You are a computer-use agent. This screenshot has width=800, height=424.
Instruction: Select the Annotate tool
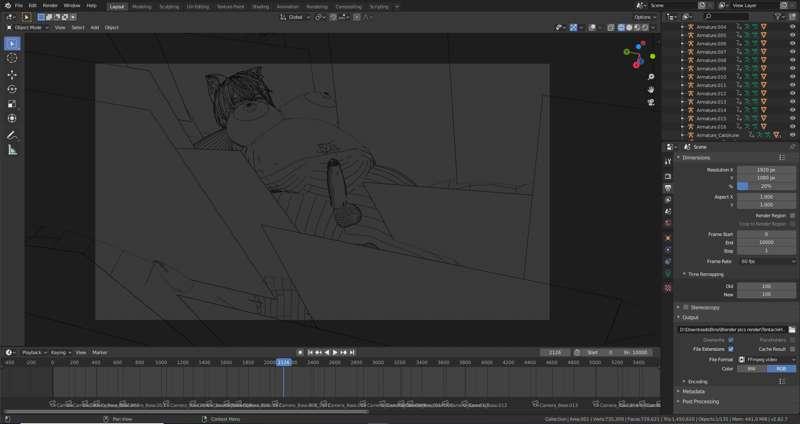pos(12,135)
